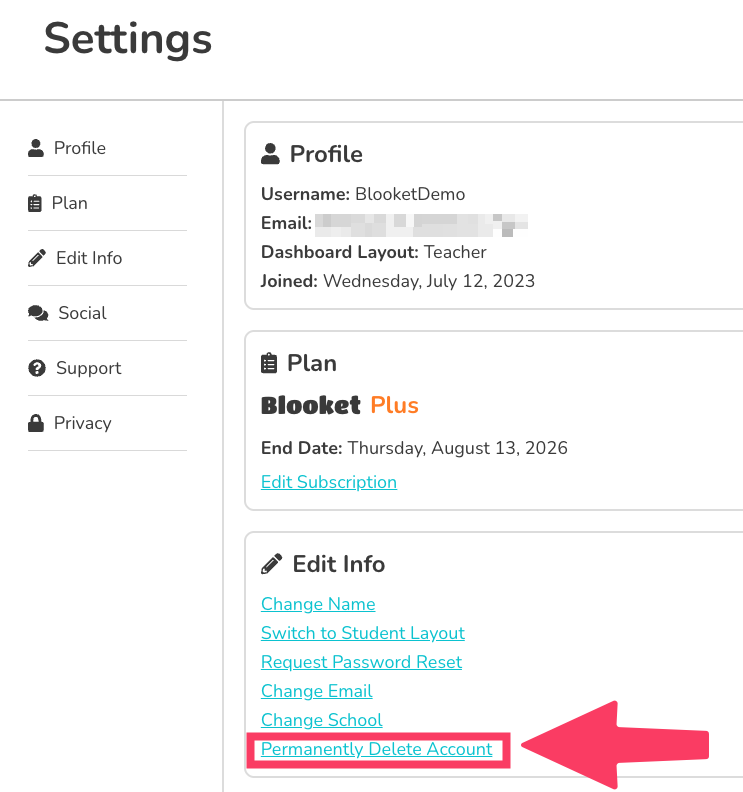
Task: Open the Privacy settings section
Action: (x=82, y=423)
